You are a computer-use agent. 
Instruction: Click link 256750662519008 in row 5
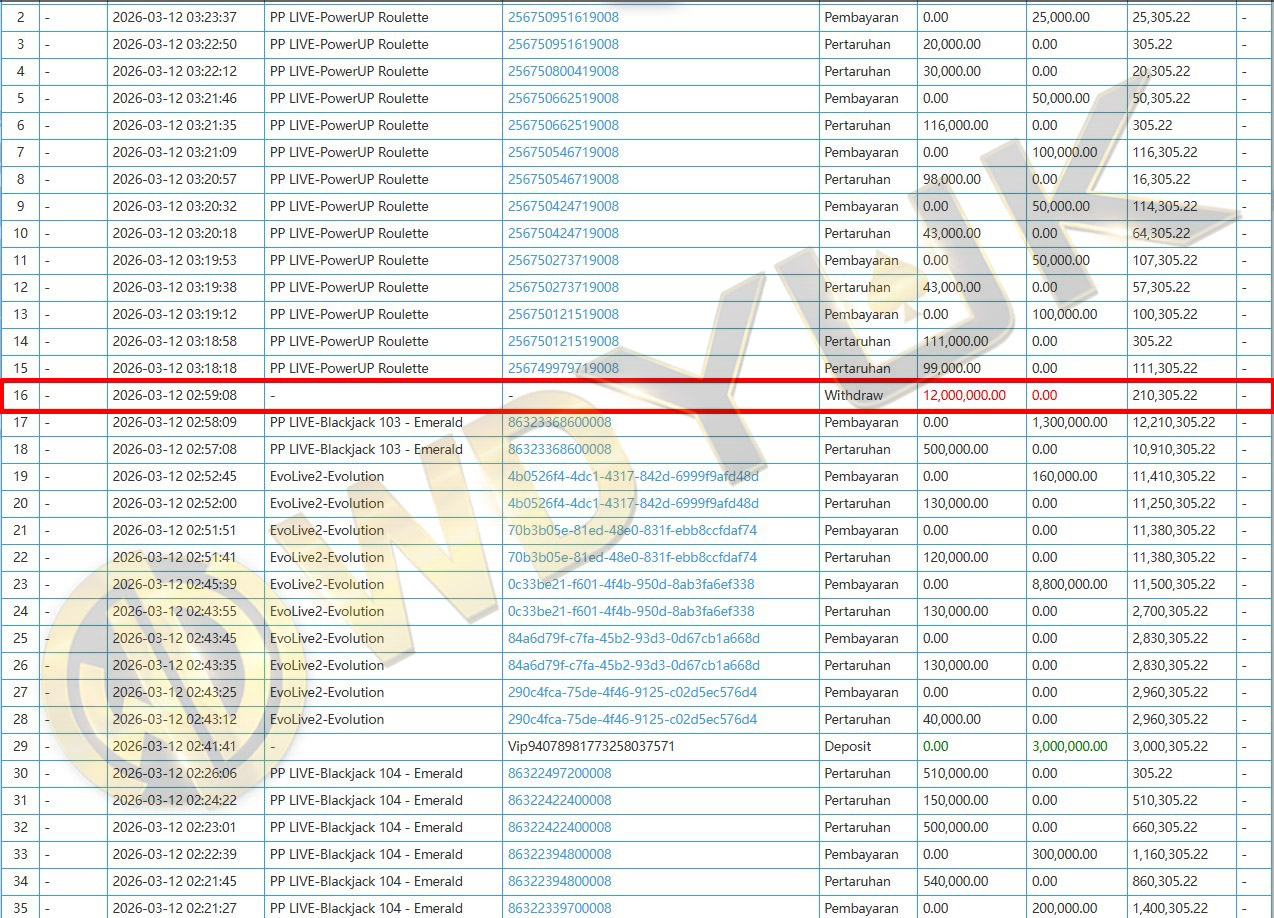(563, 98)
